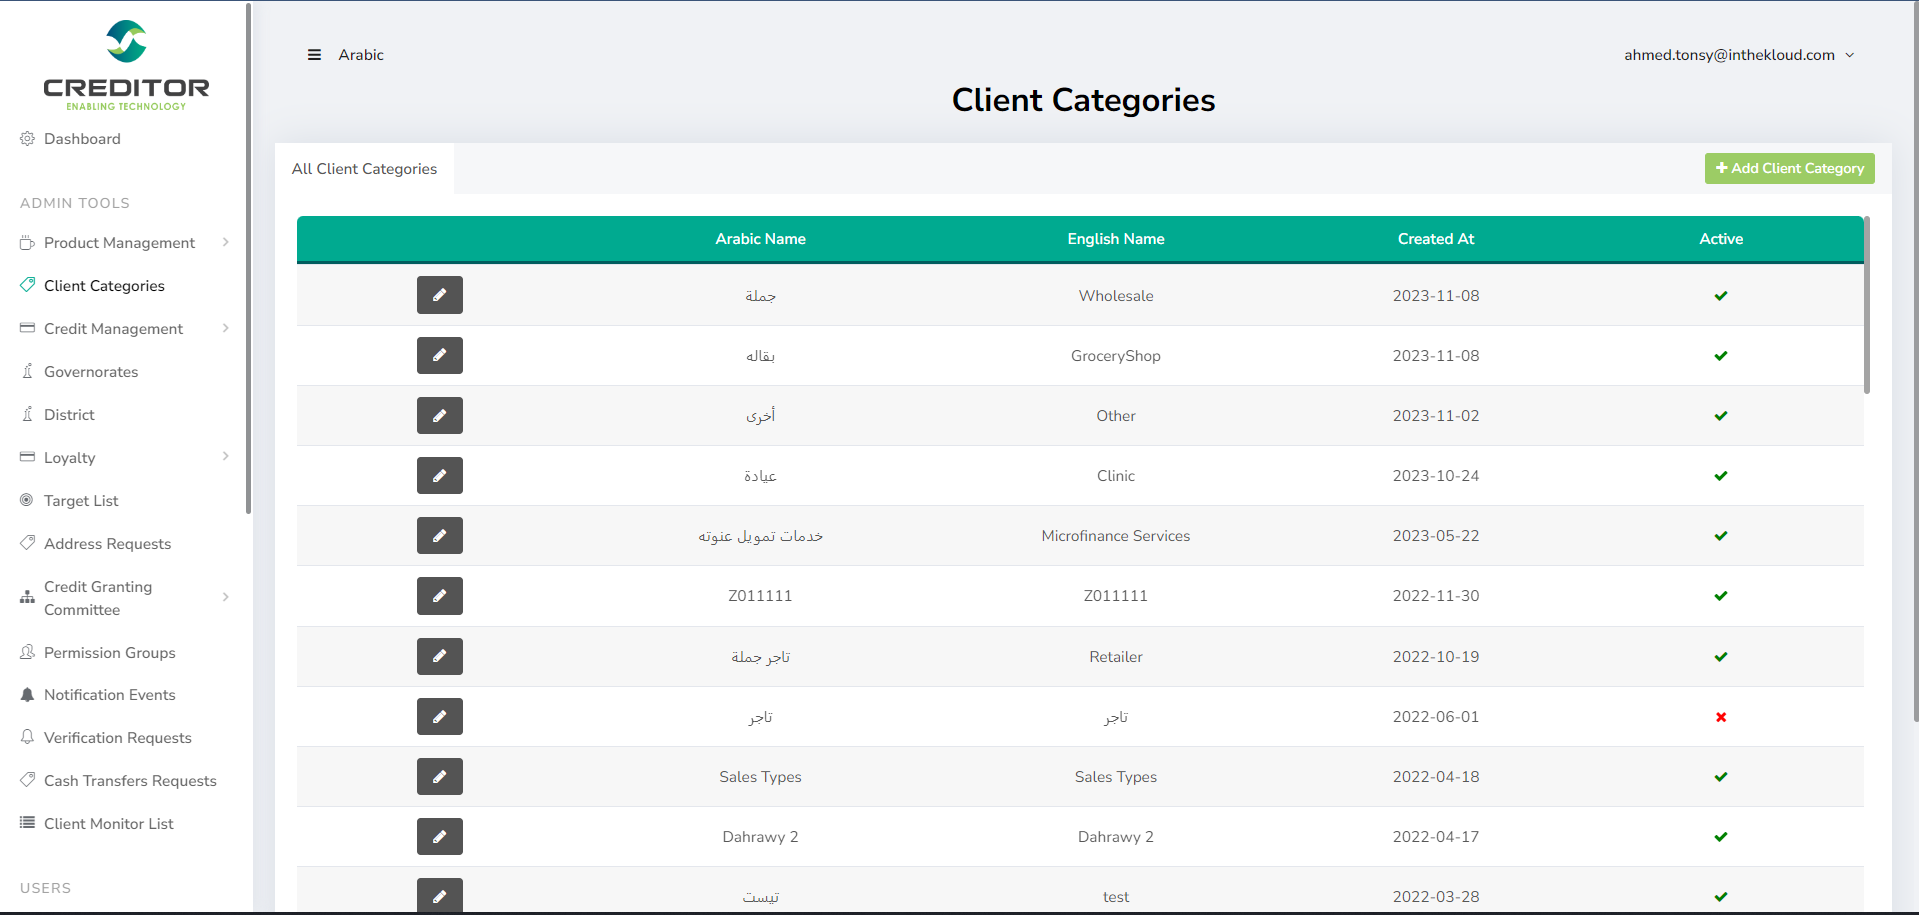Image resolution: width=1919 pixels, height=915 pixels.
Task: Edit the Wholesale category row
Action: [439, 295]
